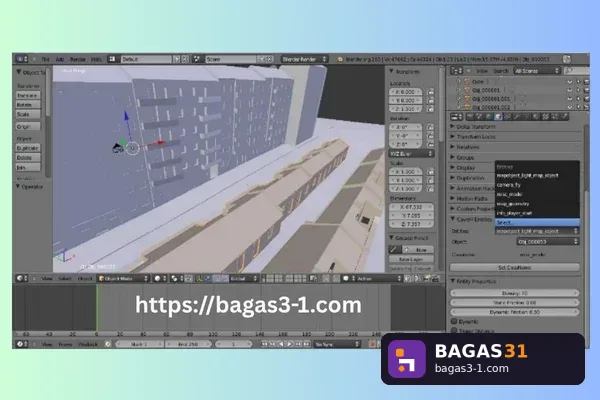Open the Render menu

pos(78,59)
